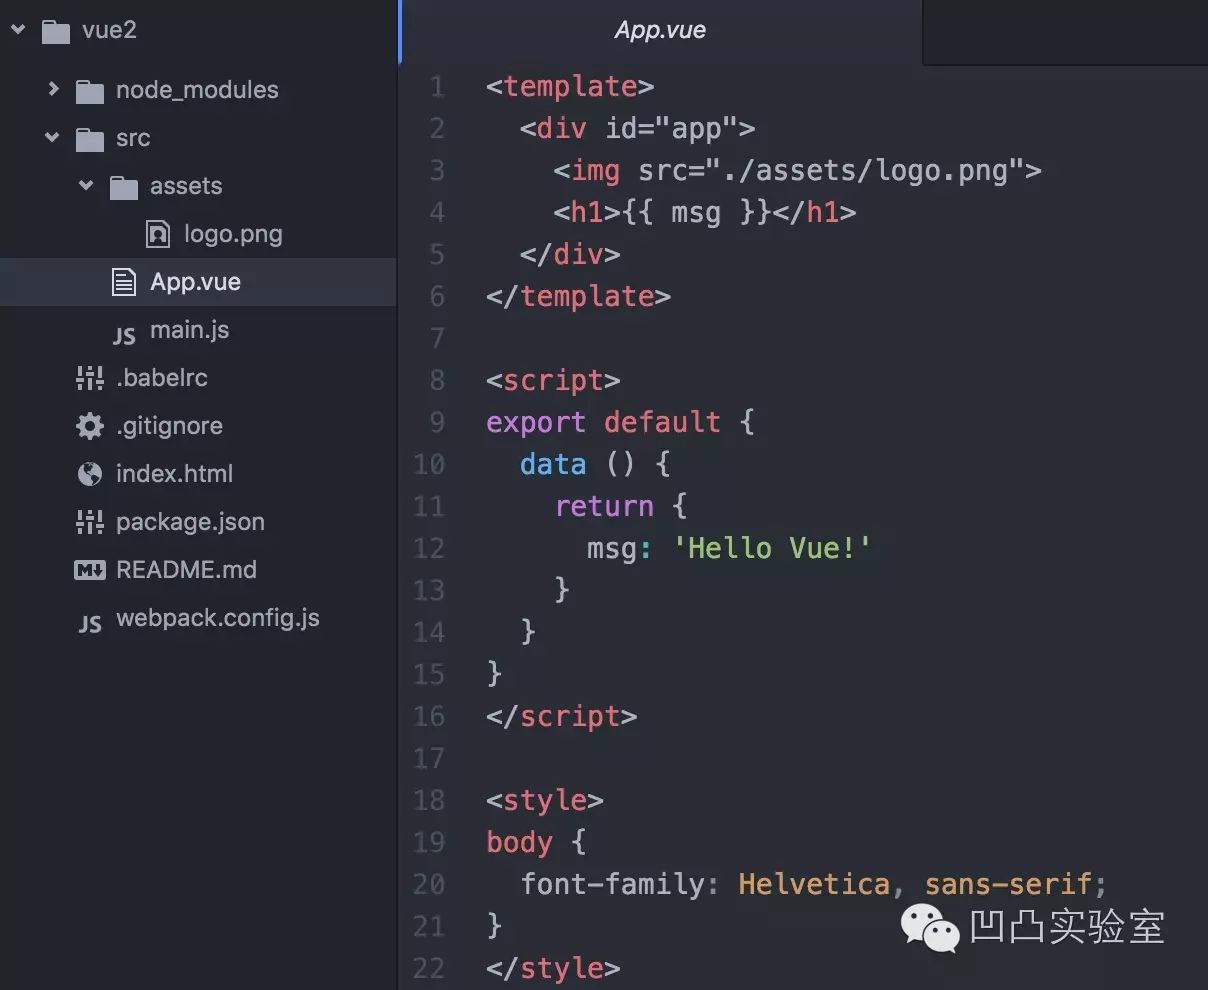Image resolution: width=1208 pixels, height=990 pixels.
Task: Select the assets folder name
Action: [x=186, y=186]
